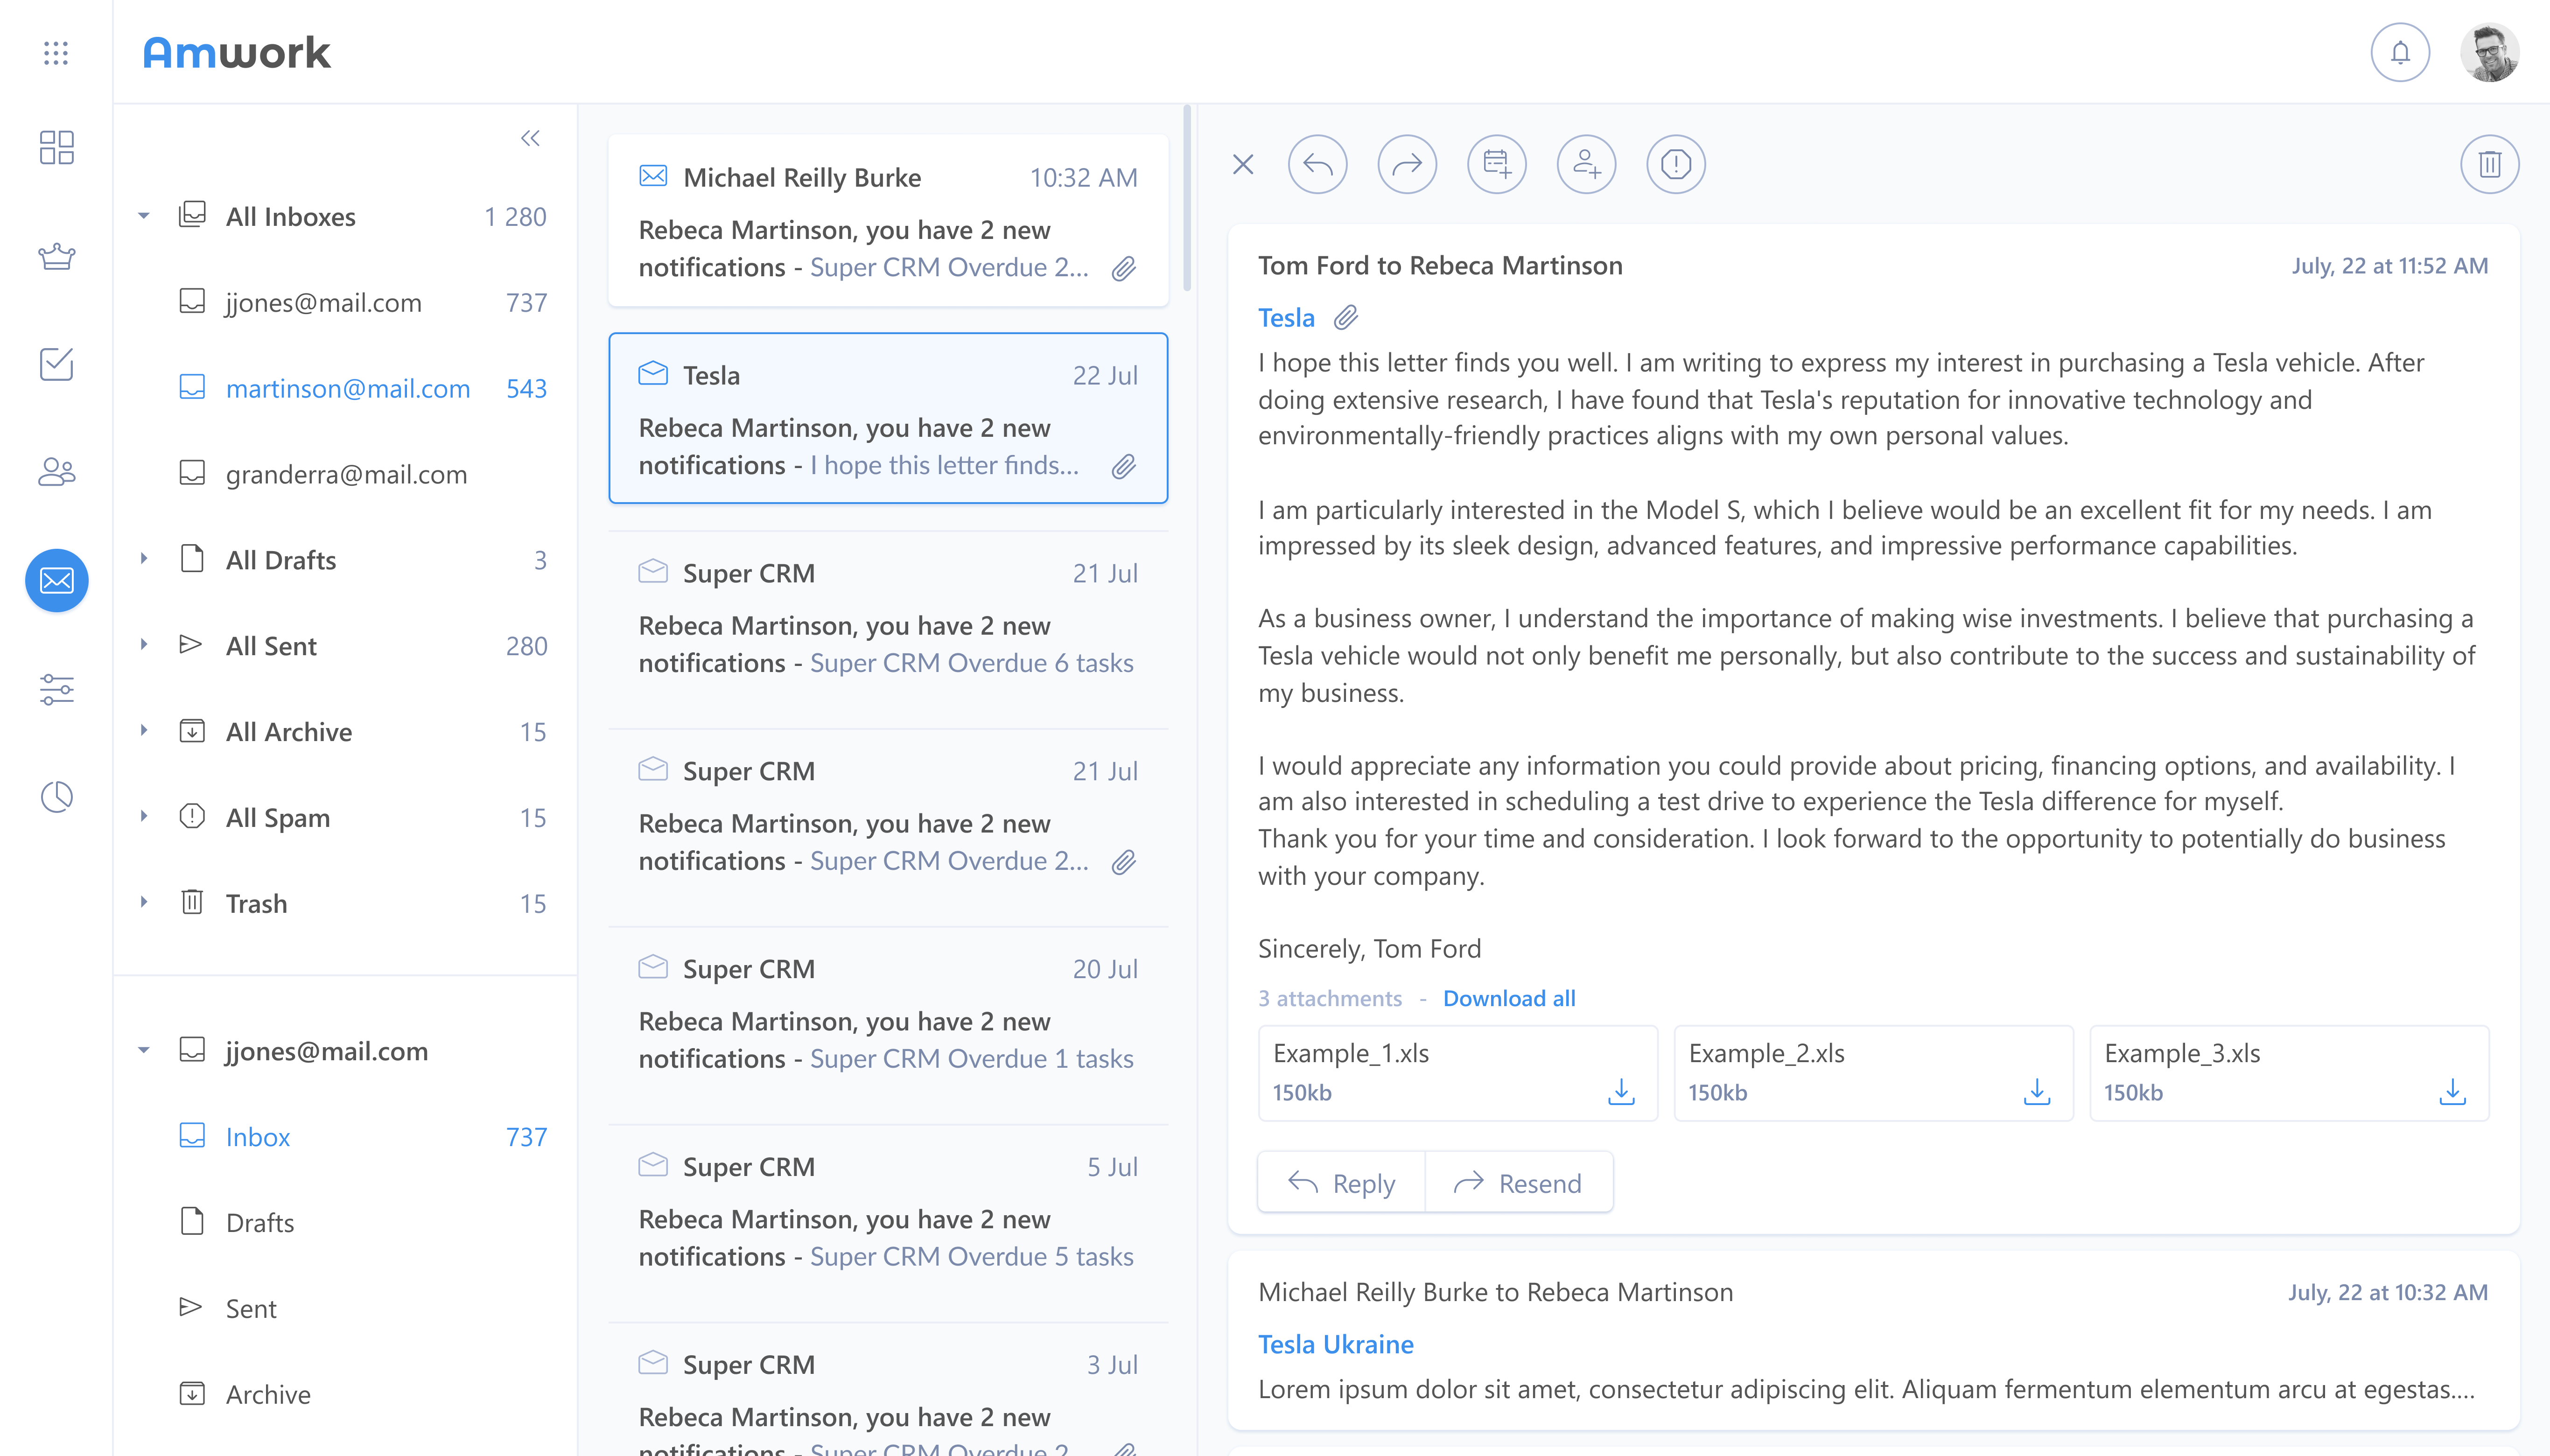
Task: Click the forward arrow toolbar icon
Action: point(1407,164)
